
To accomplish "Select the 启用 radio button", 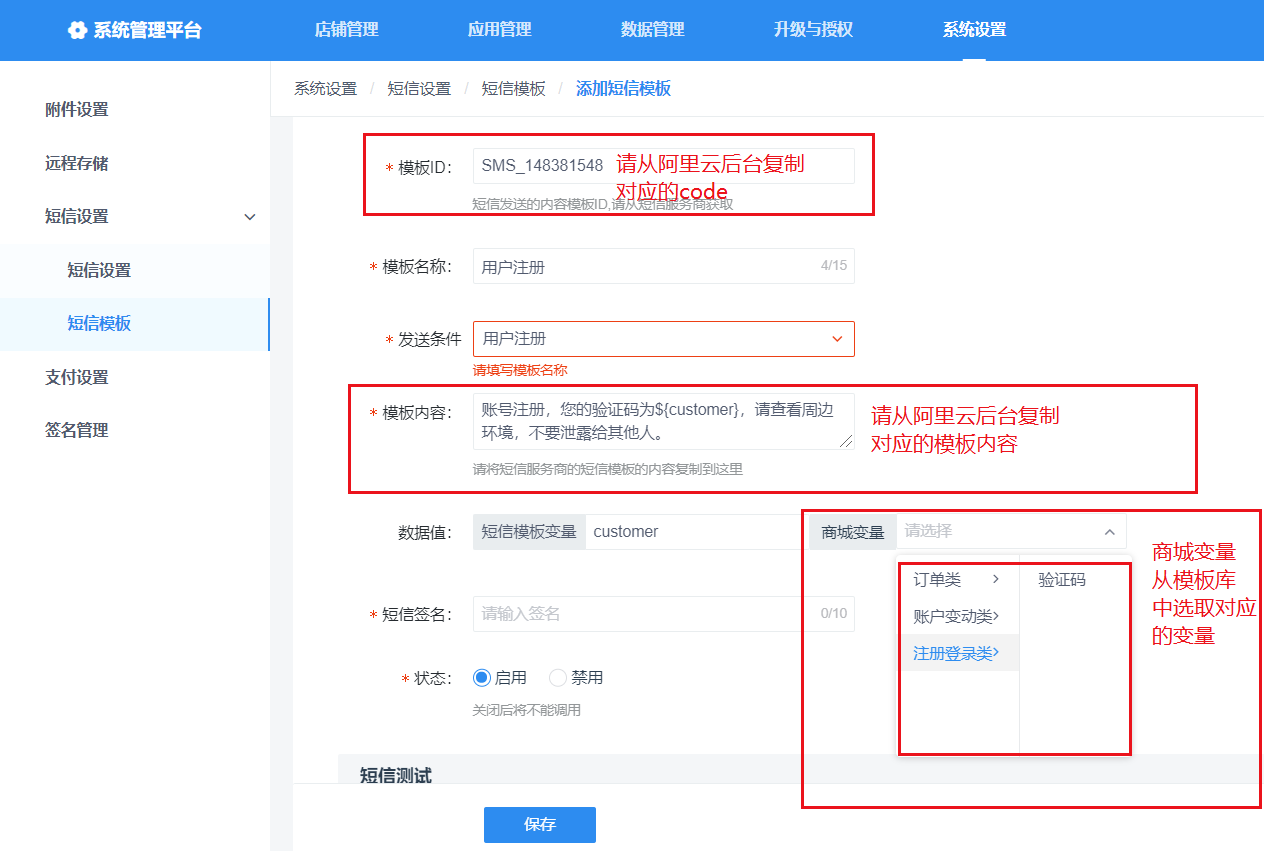I will 482,678.
